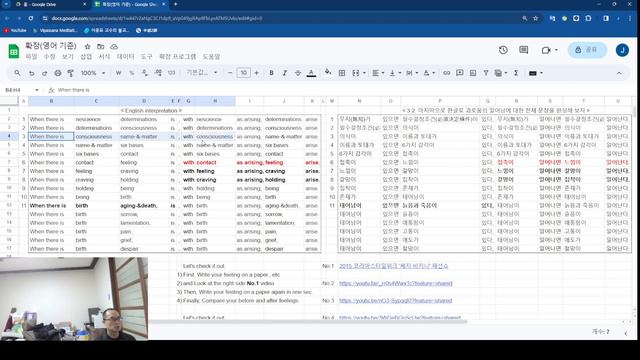Screen dimensions: 640x360
Task: Open the 데이터 (Data) menu
Action: click(126, 57)
